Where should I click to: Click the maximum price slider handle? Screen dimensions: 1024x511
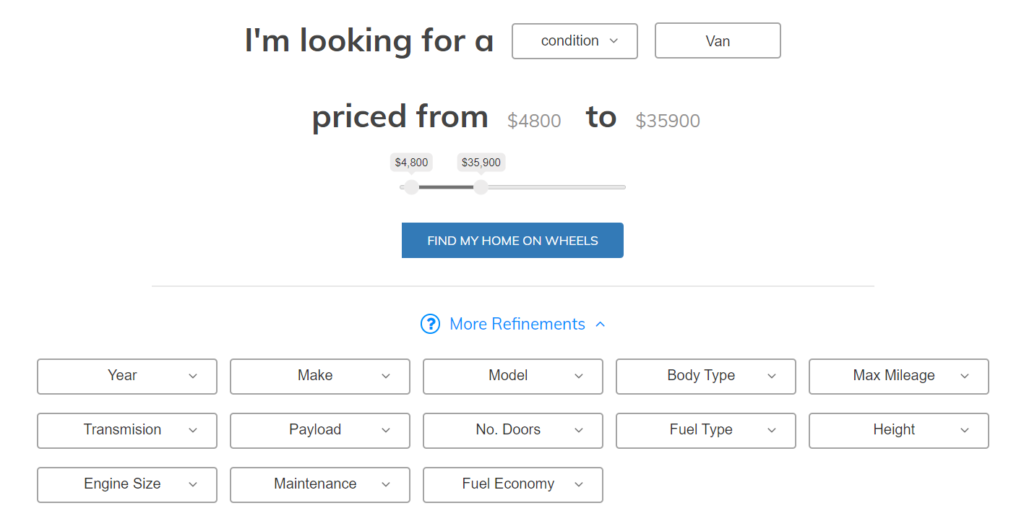[481, 187]
